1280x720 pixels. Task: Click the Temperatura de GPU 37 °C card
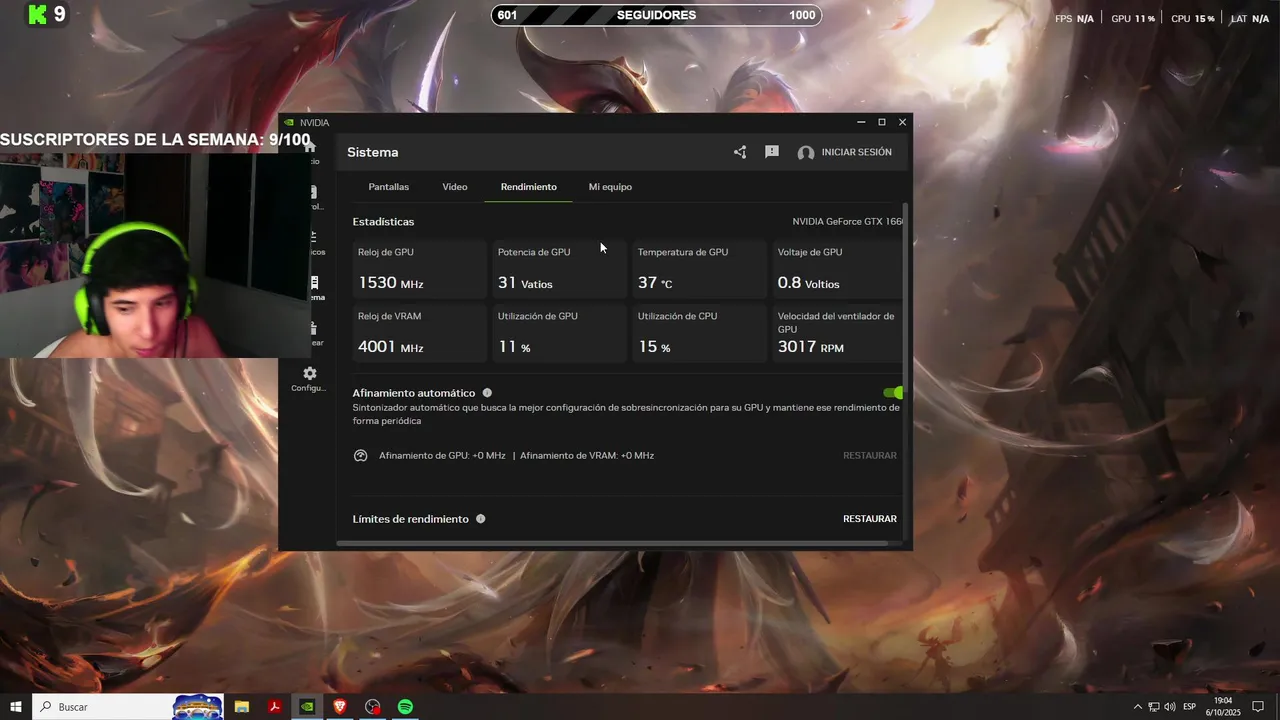698,270
